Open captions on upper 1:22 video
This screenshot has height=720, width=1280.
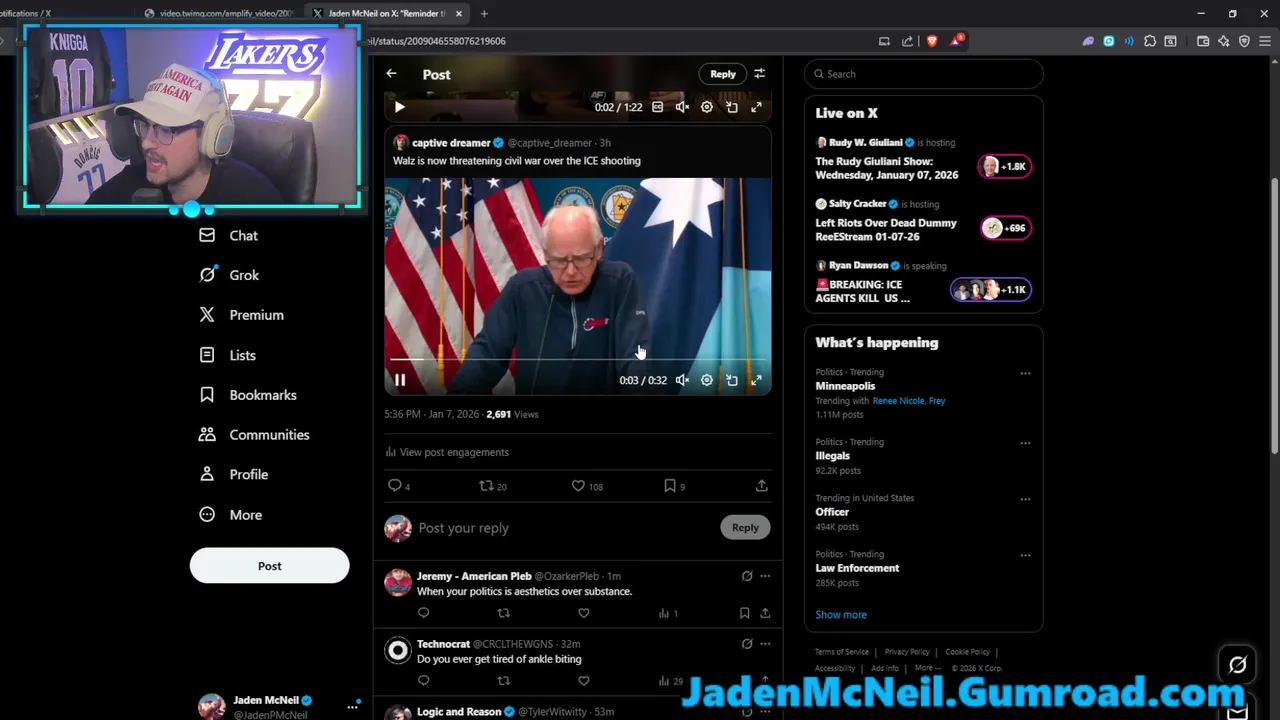click(657, 107)
